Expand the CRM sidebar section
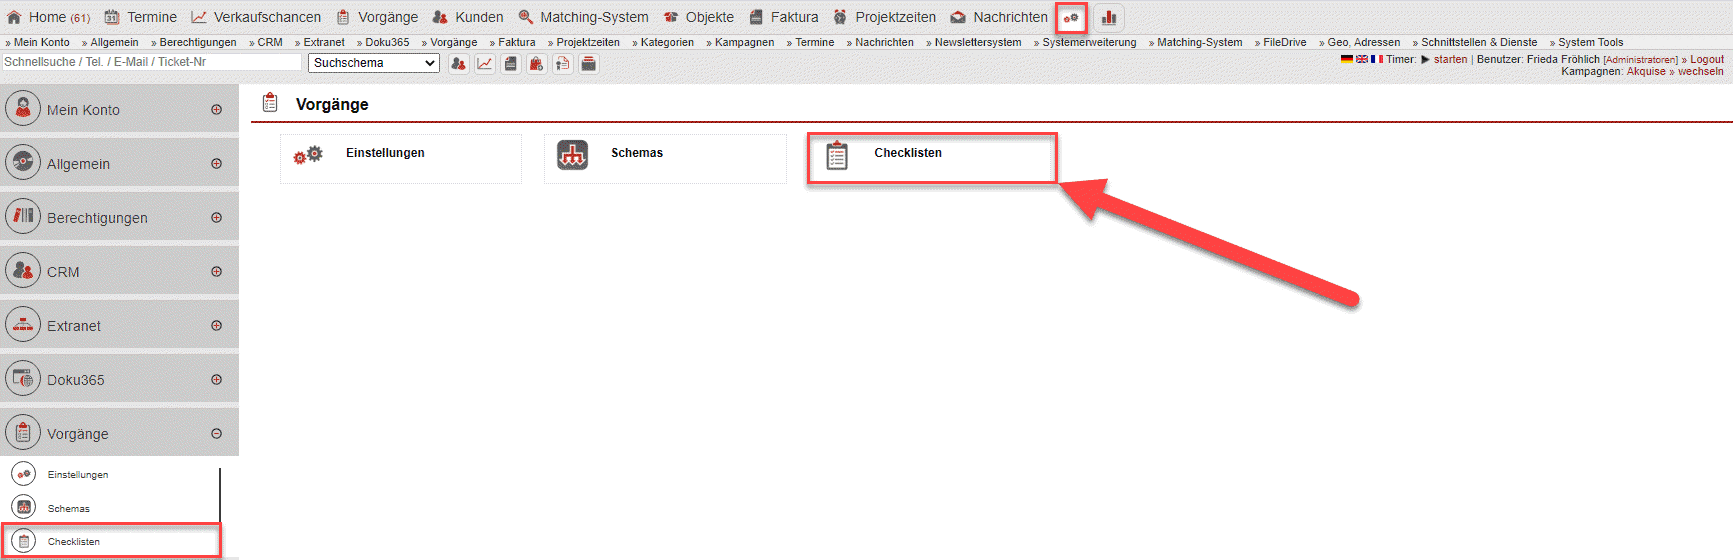 point(216,272)
